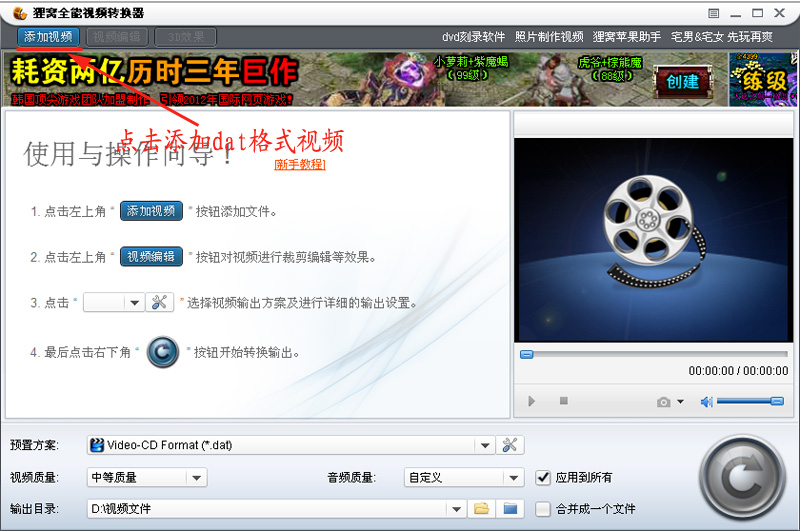Take a snapshot with the camera icon
Image resolution: width=800 pixels, height=531 pixels.
tap(663, 402)
